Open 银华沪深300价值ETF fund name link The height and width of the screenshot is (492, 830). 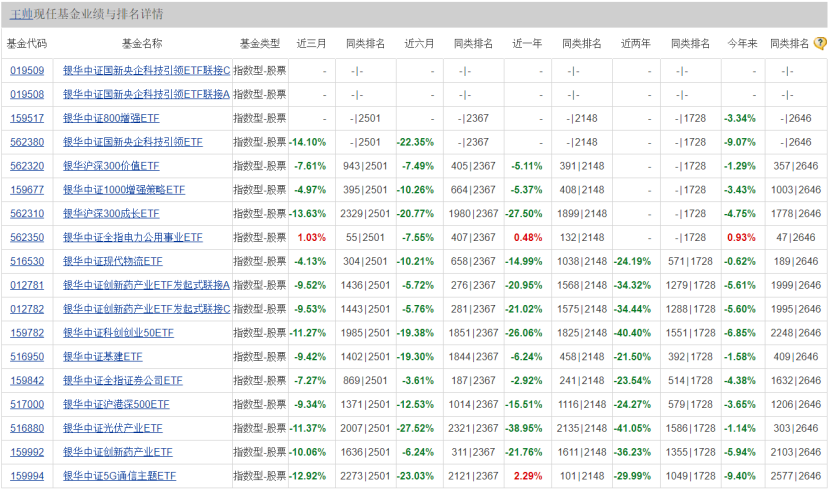coord(110,166)
